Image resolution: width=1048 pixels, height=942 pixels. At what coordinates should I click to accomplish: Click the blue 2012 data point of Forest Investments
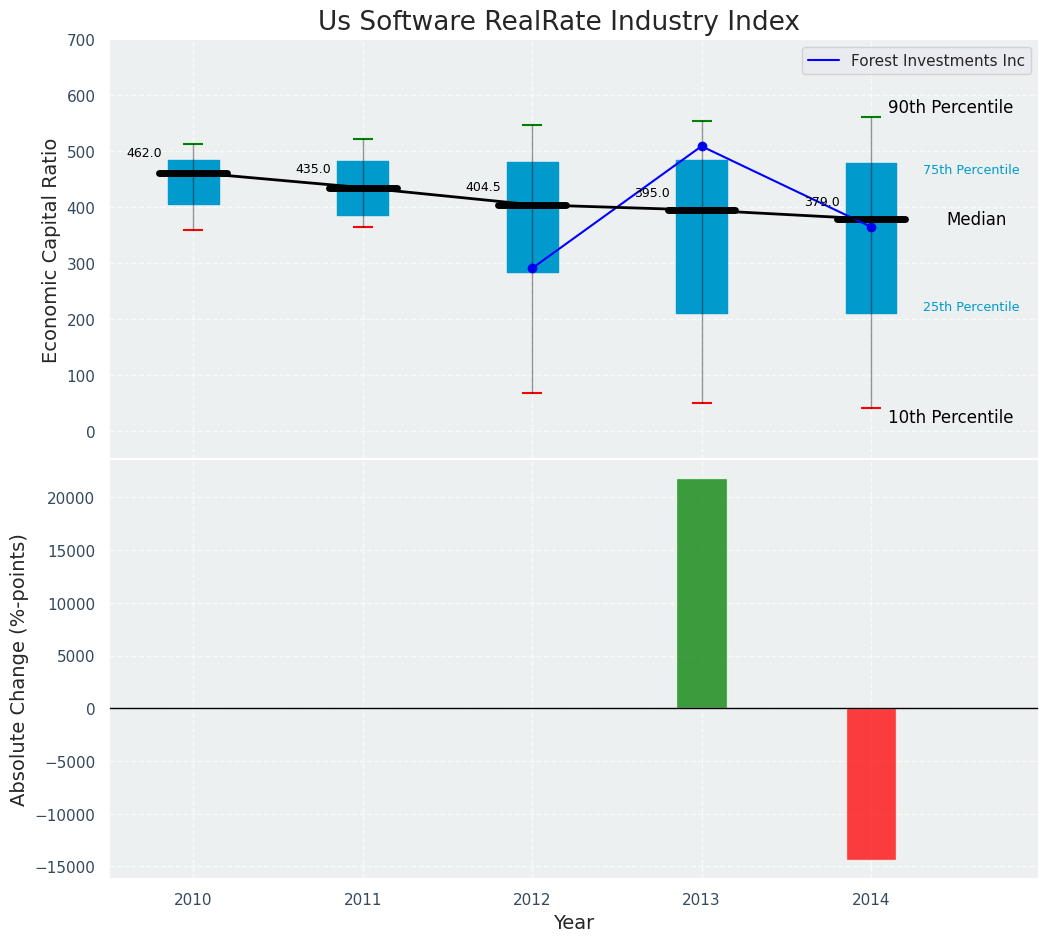(532, 269)
